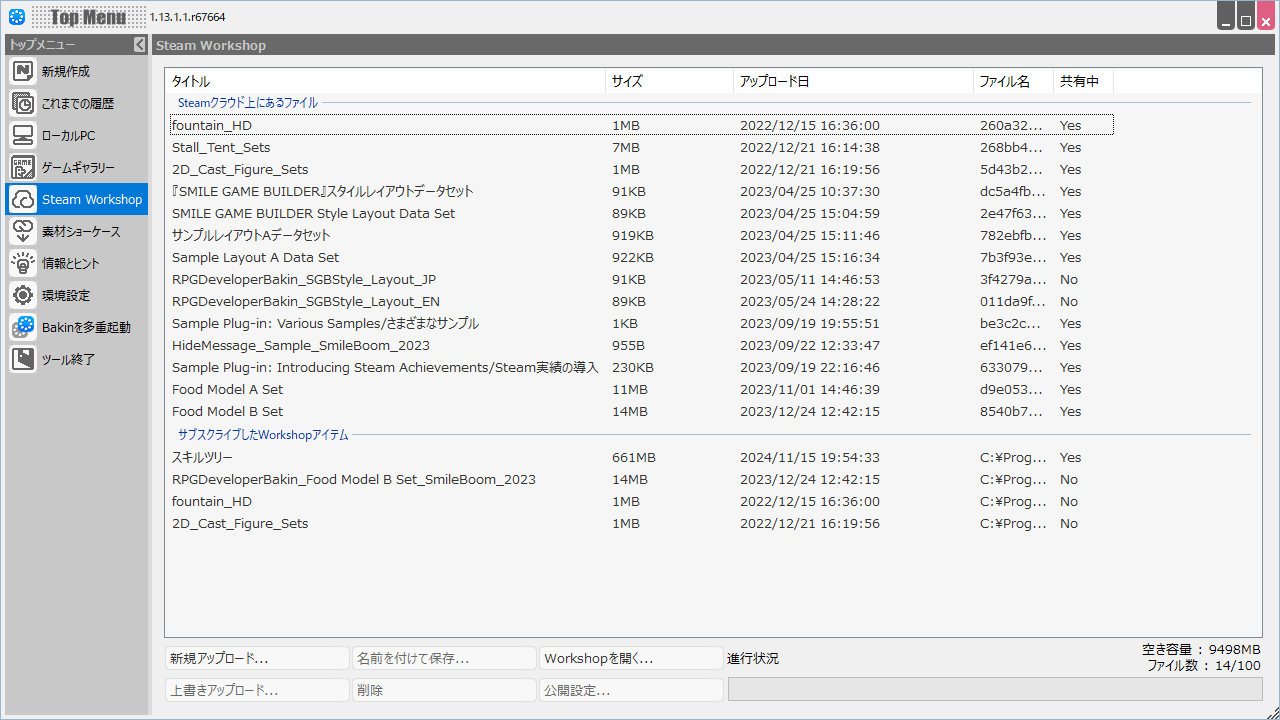Open Preferences (環境設定) gear icon
This screenshot has width=1280, height=720.
tap(23, 295)
